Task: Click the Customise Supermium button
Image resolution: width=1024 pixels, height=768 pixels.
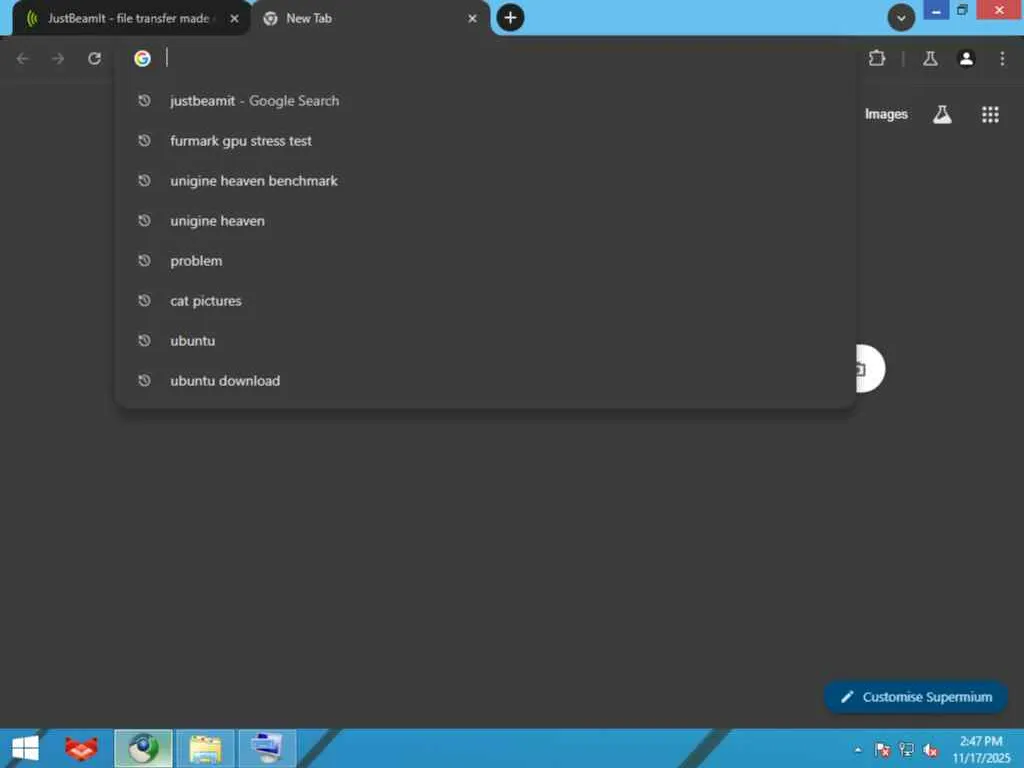Action: [x=916, y=697]
